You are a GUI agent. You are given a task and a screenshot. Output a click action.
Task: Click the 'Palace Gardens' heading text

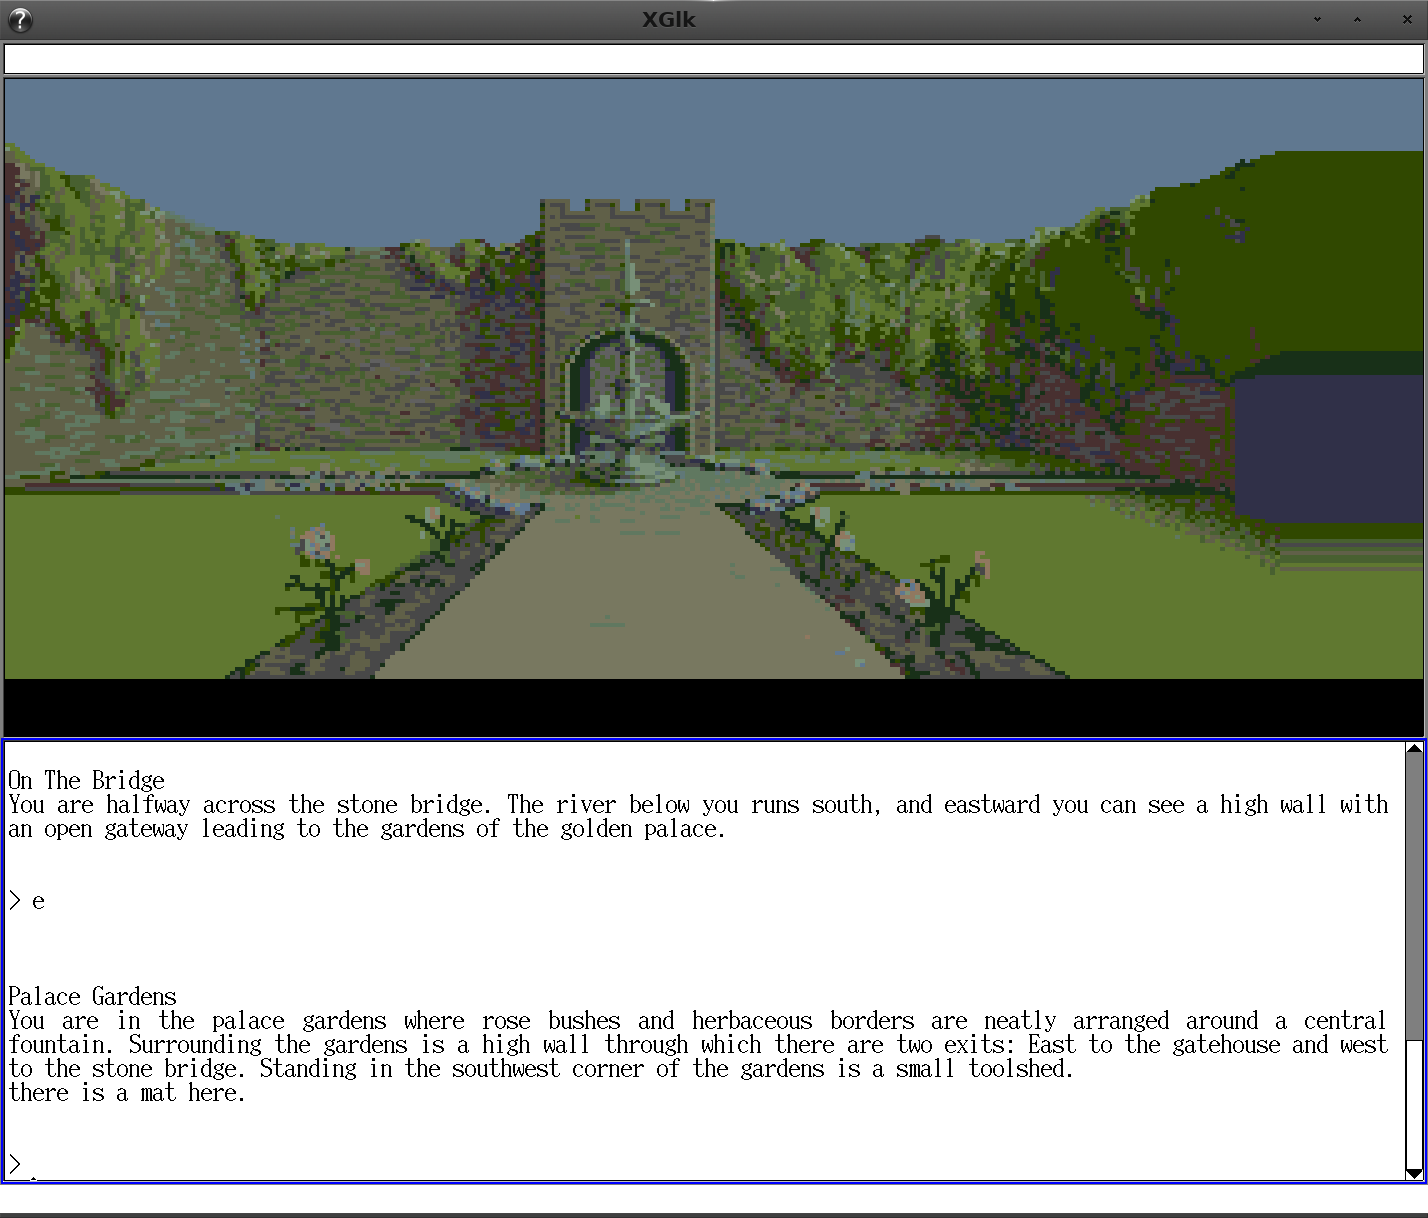point(92,997)
